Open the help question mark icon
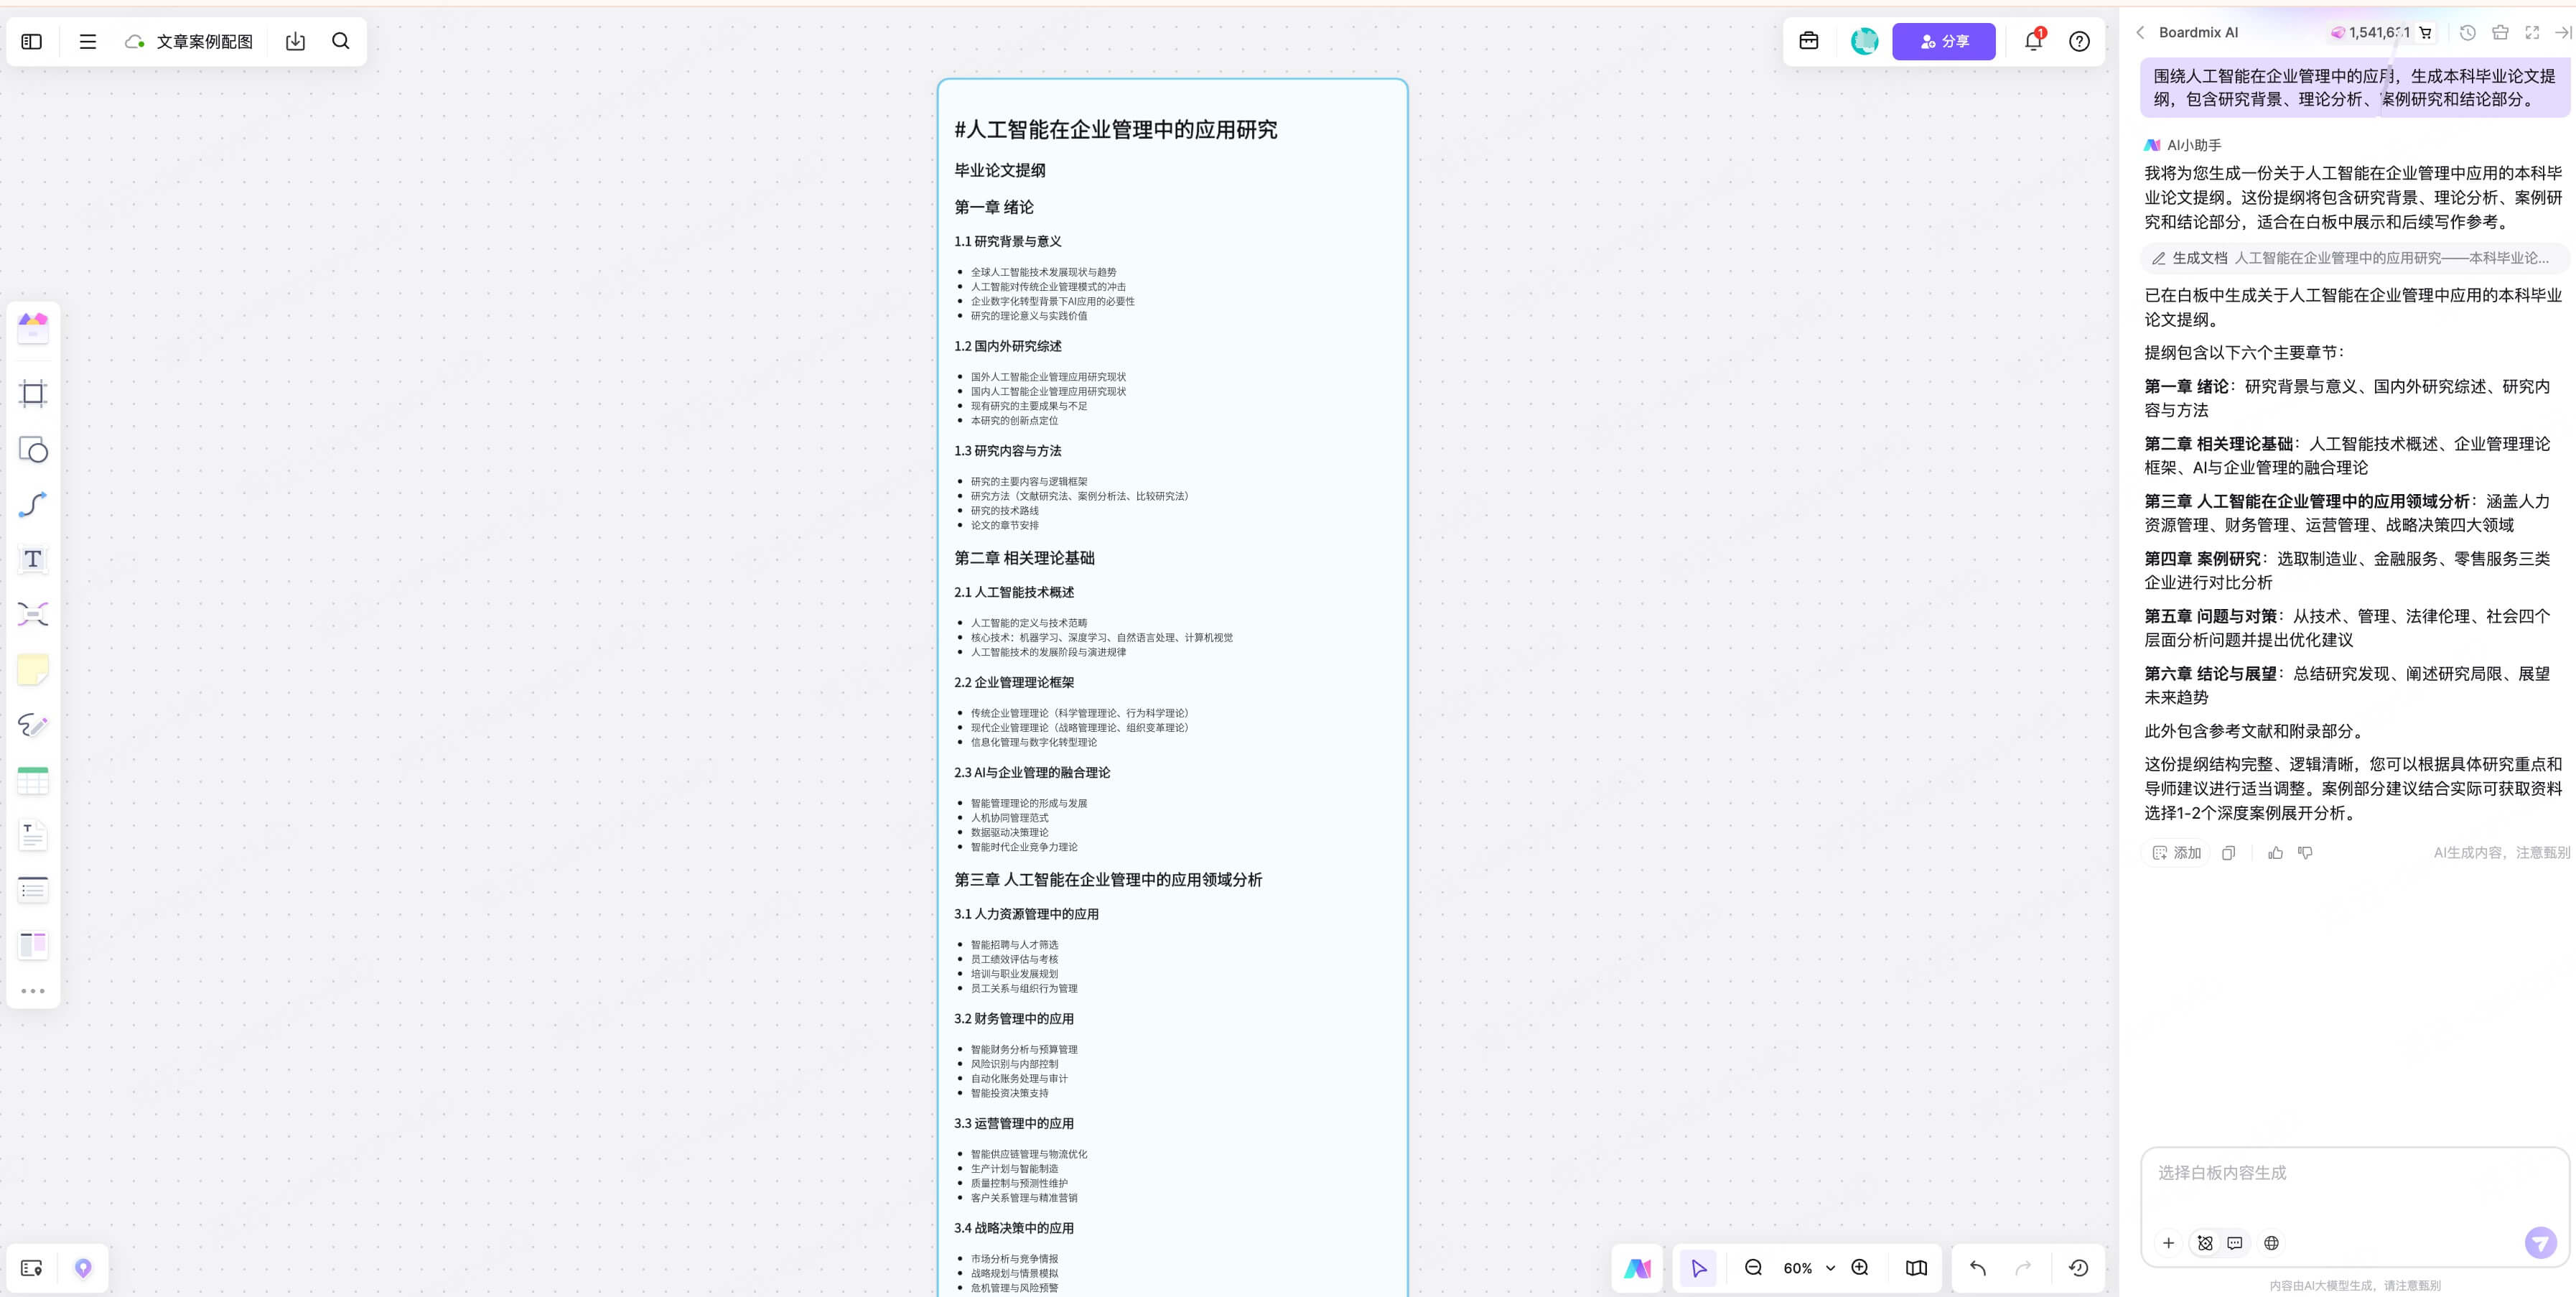Screen dimensions: 2576x1297 [2079, 41]
